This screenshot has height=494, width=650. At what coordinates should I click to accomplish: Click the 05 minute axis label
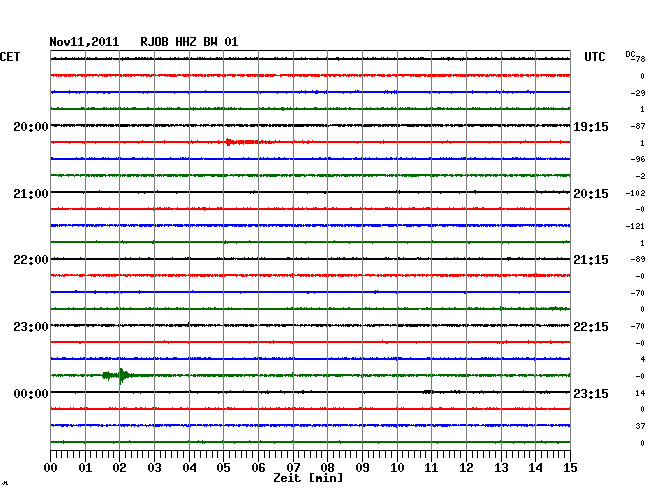223,467
